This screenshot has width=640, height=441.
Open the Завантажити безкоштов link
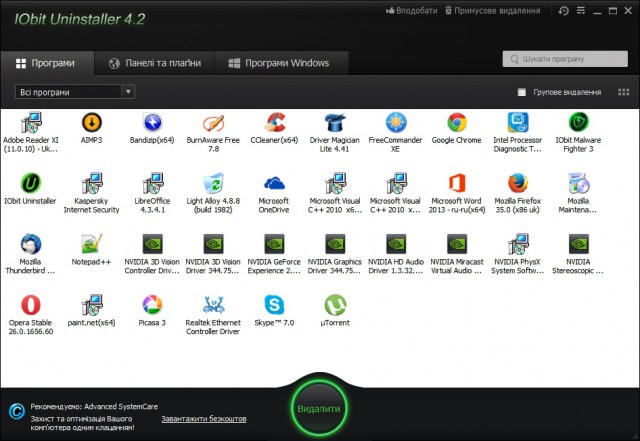pyautogui.click(x=204, y=419)
